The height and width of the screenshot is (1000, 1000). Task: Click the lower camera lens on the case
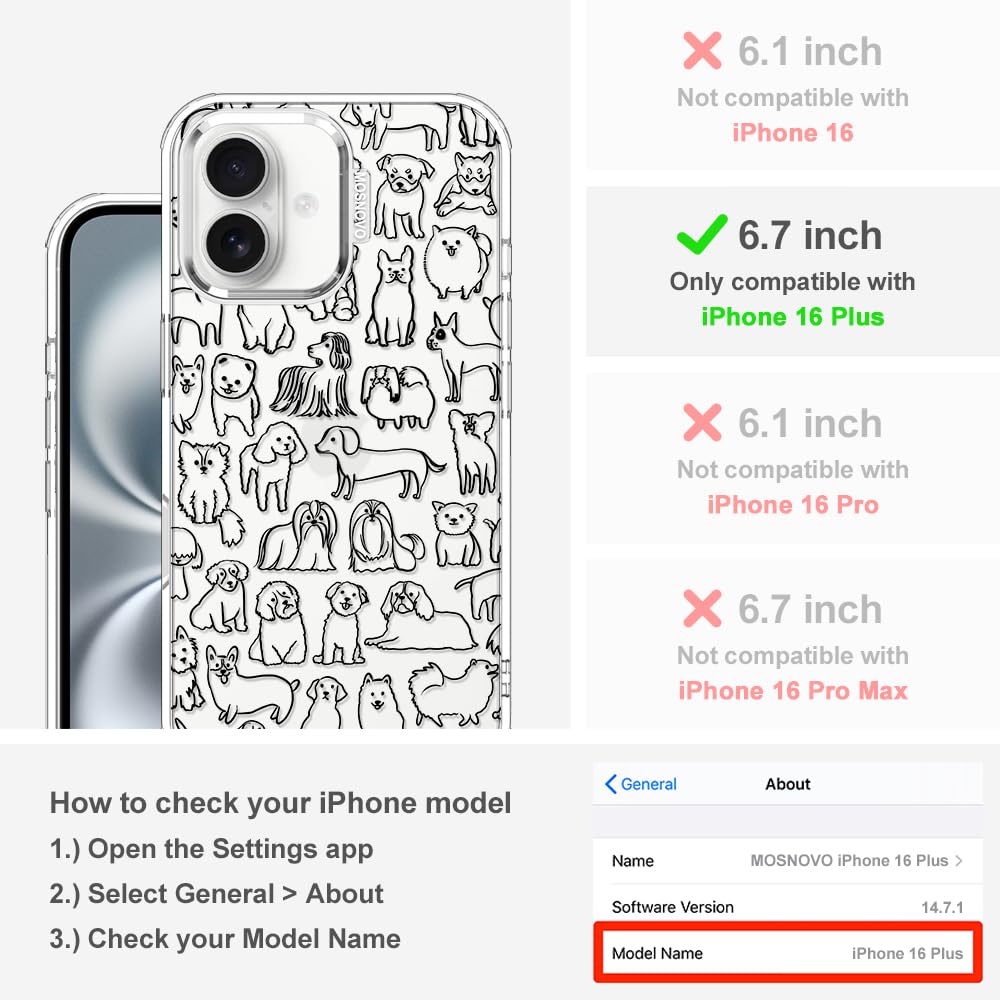pos(236,243)
